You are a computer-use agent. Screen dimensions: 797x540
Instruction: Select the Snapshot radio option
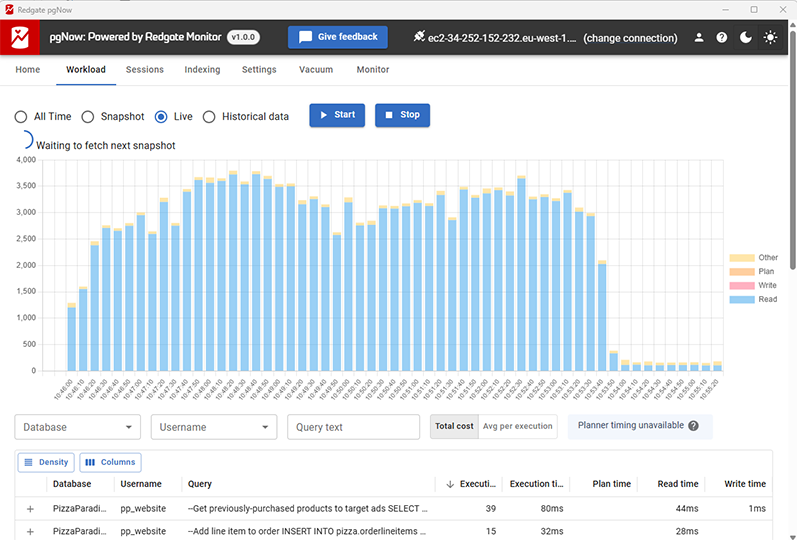click(88, 117)
